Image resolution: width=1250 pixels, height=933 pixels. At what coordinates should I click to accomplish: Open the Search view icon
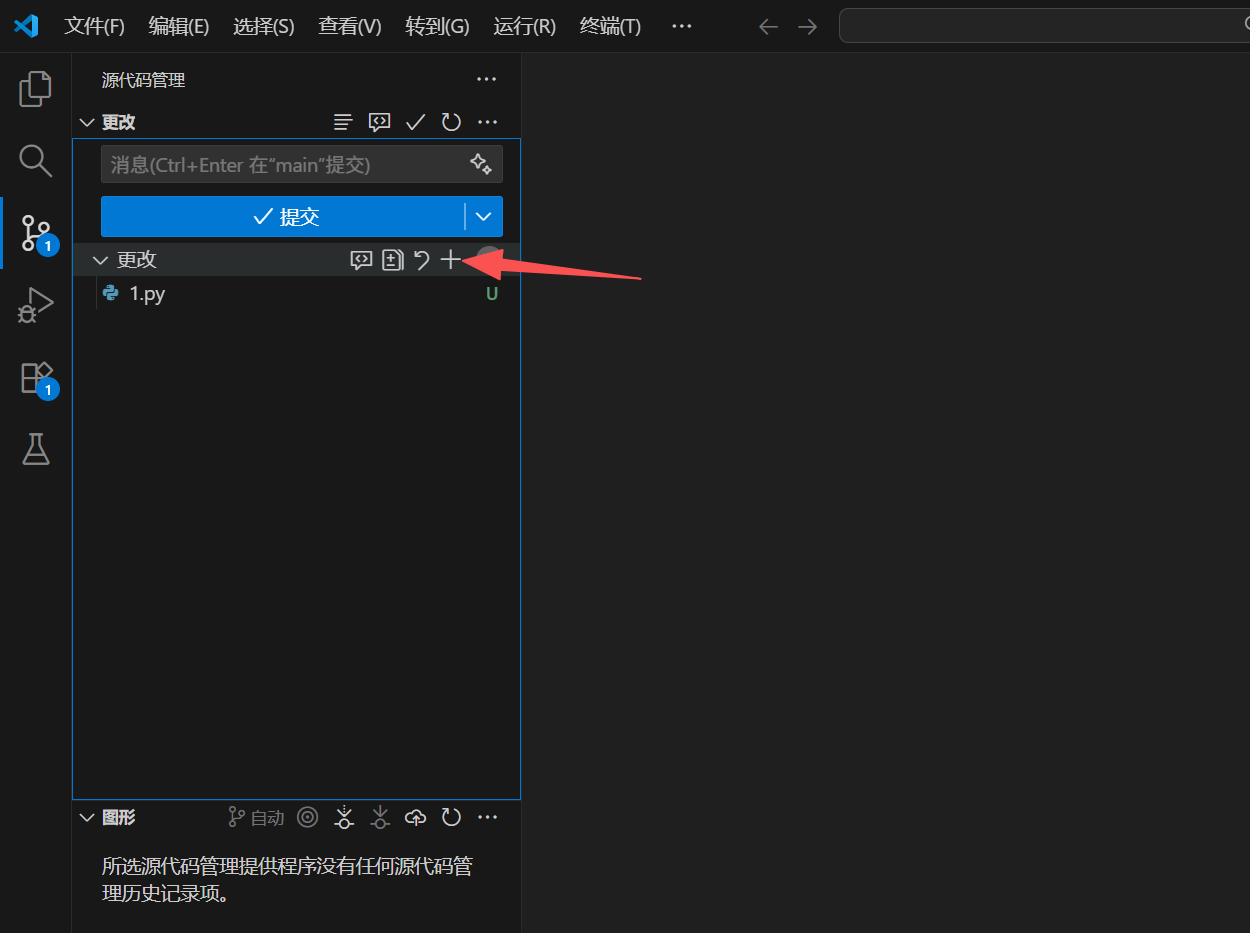point(35,160)
